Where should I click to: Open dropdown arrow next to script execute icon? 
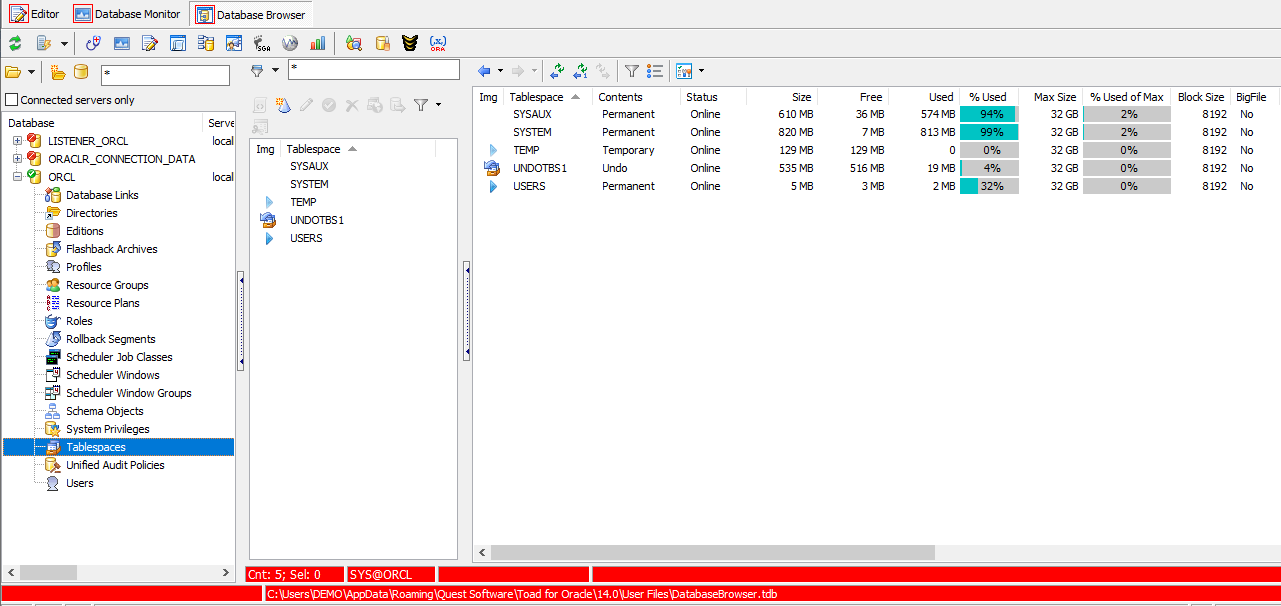tap(65, 44)
